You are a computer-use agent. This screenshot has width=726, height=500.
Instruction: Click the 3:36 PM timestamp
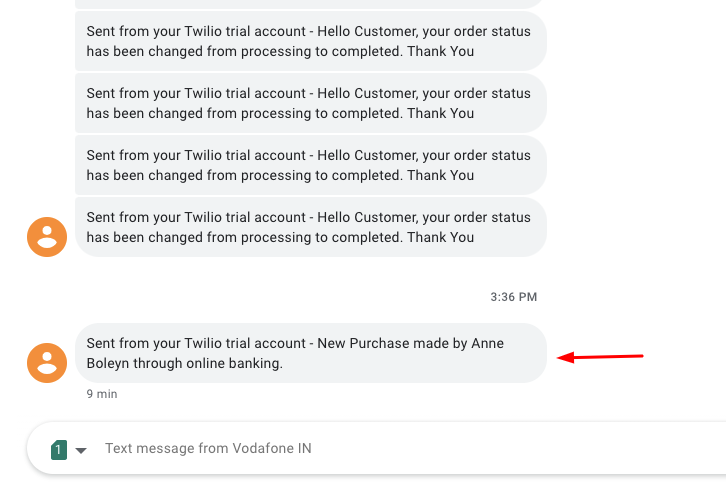pos(513,297)
